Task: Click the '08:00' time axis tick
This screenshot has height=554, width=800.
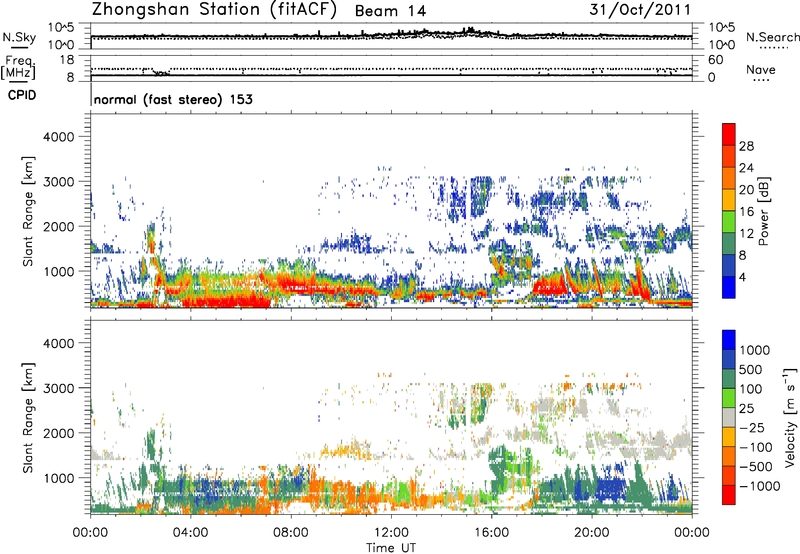Action: [291, 533]
